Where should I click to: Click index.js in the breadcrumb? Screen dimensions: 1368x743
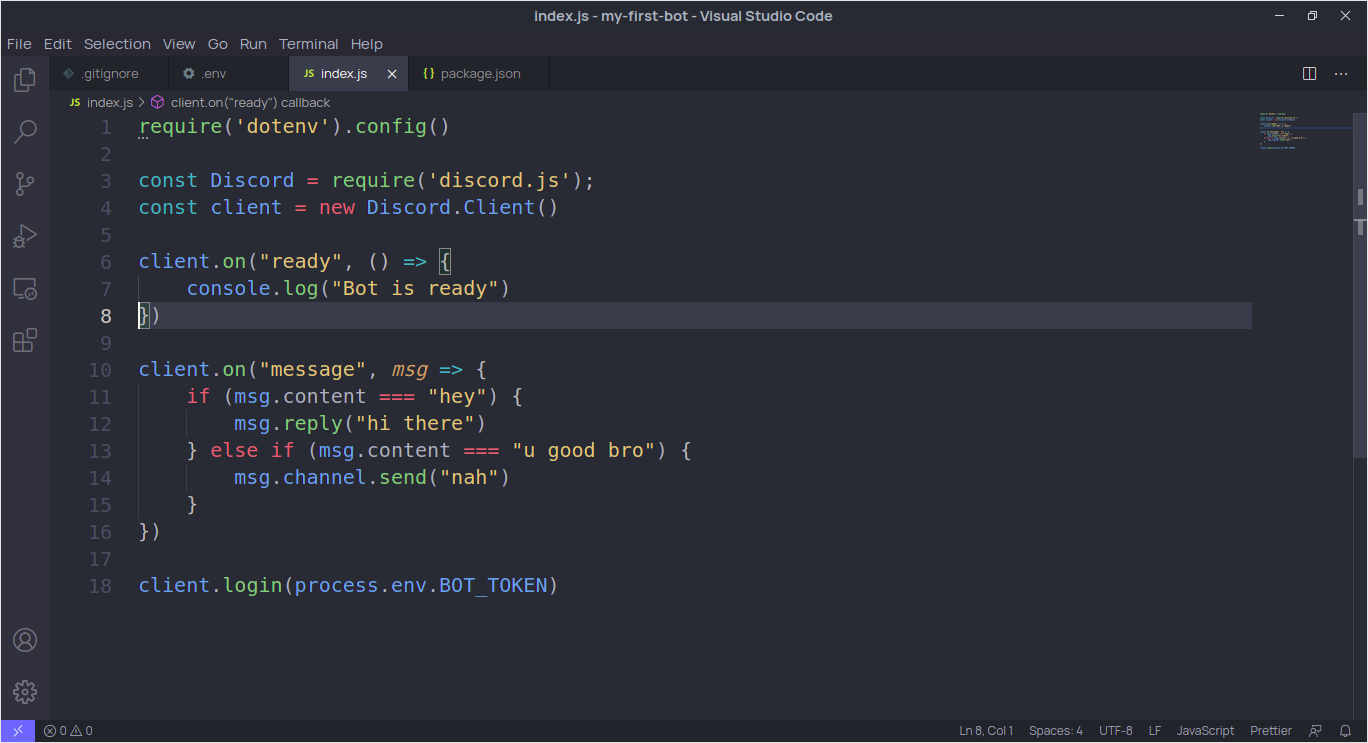(x=109, y=103)
